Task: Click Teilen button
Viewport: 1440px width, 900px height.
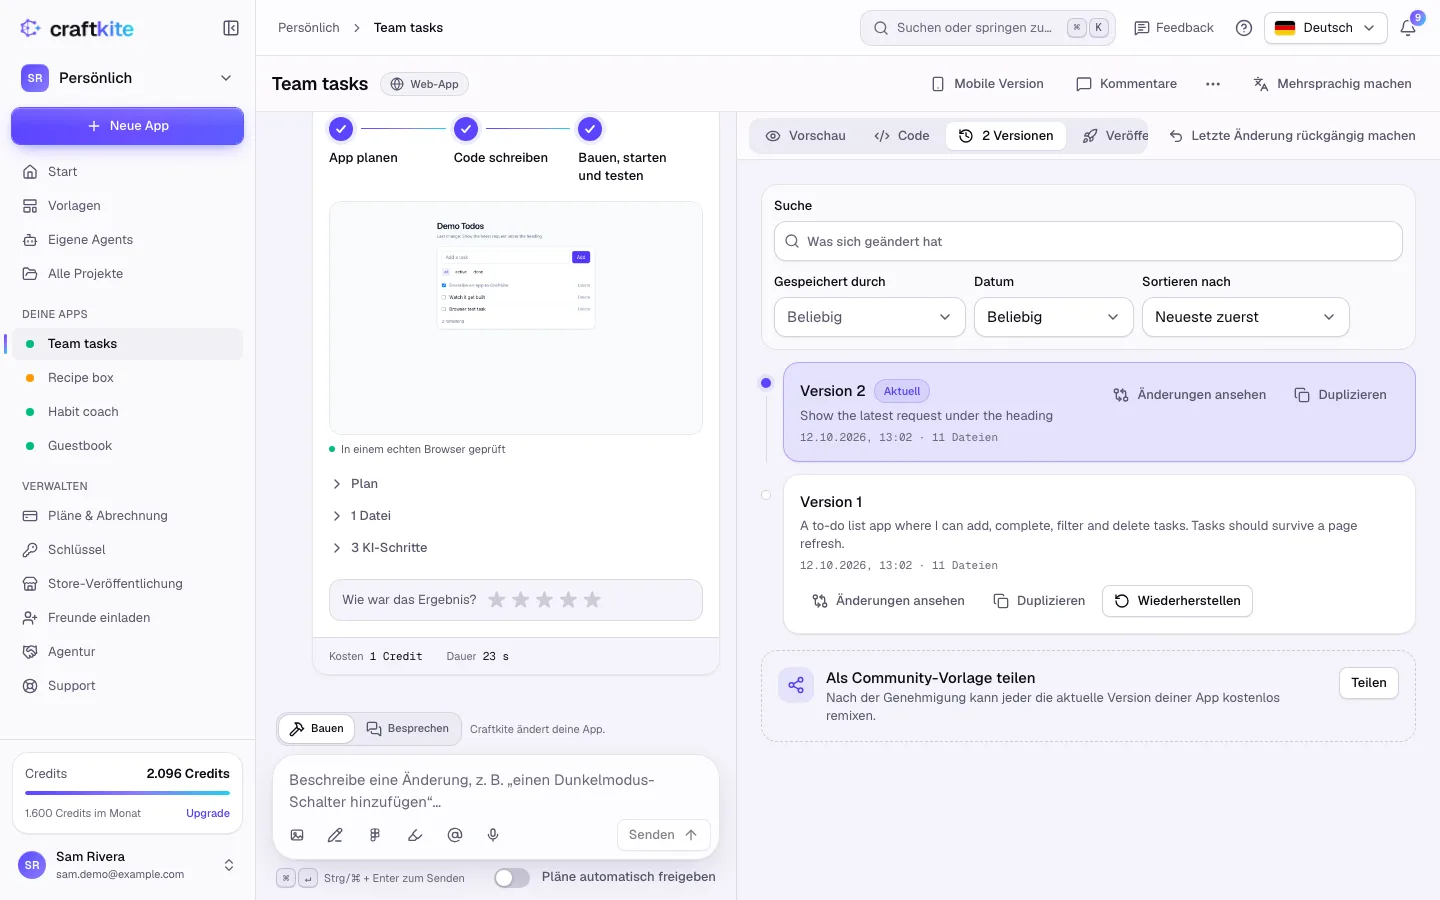Action: pos(1369,683)
